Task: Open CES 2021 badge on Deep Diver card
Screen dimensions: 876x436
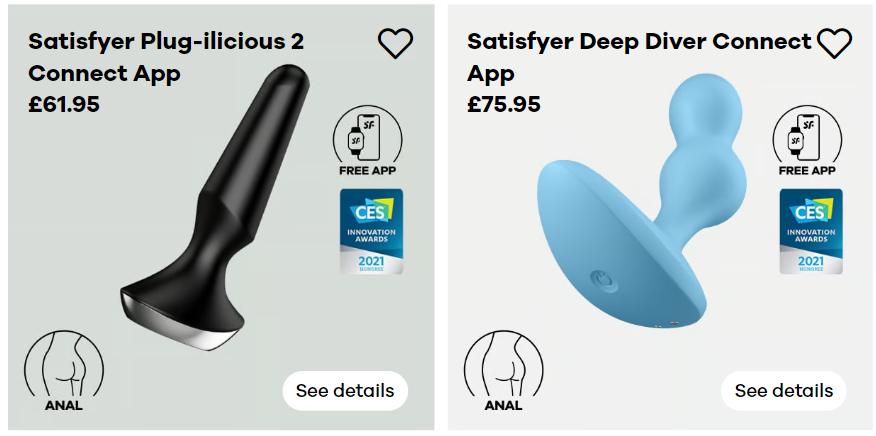Action: coord(811,231)
